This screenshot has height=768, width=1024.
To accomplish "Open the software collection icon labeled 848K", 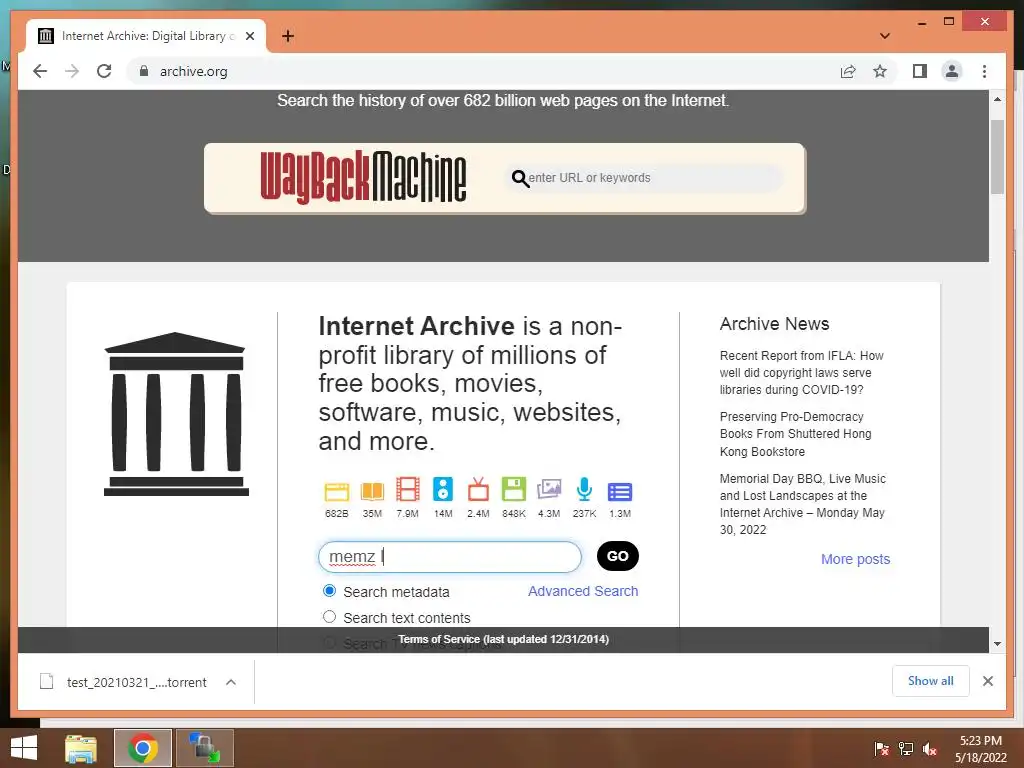I will [514, 490].
